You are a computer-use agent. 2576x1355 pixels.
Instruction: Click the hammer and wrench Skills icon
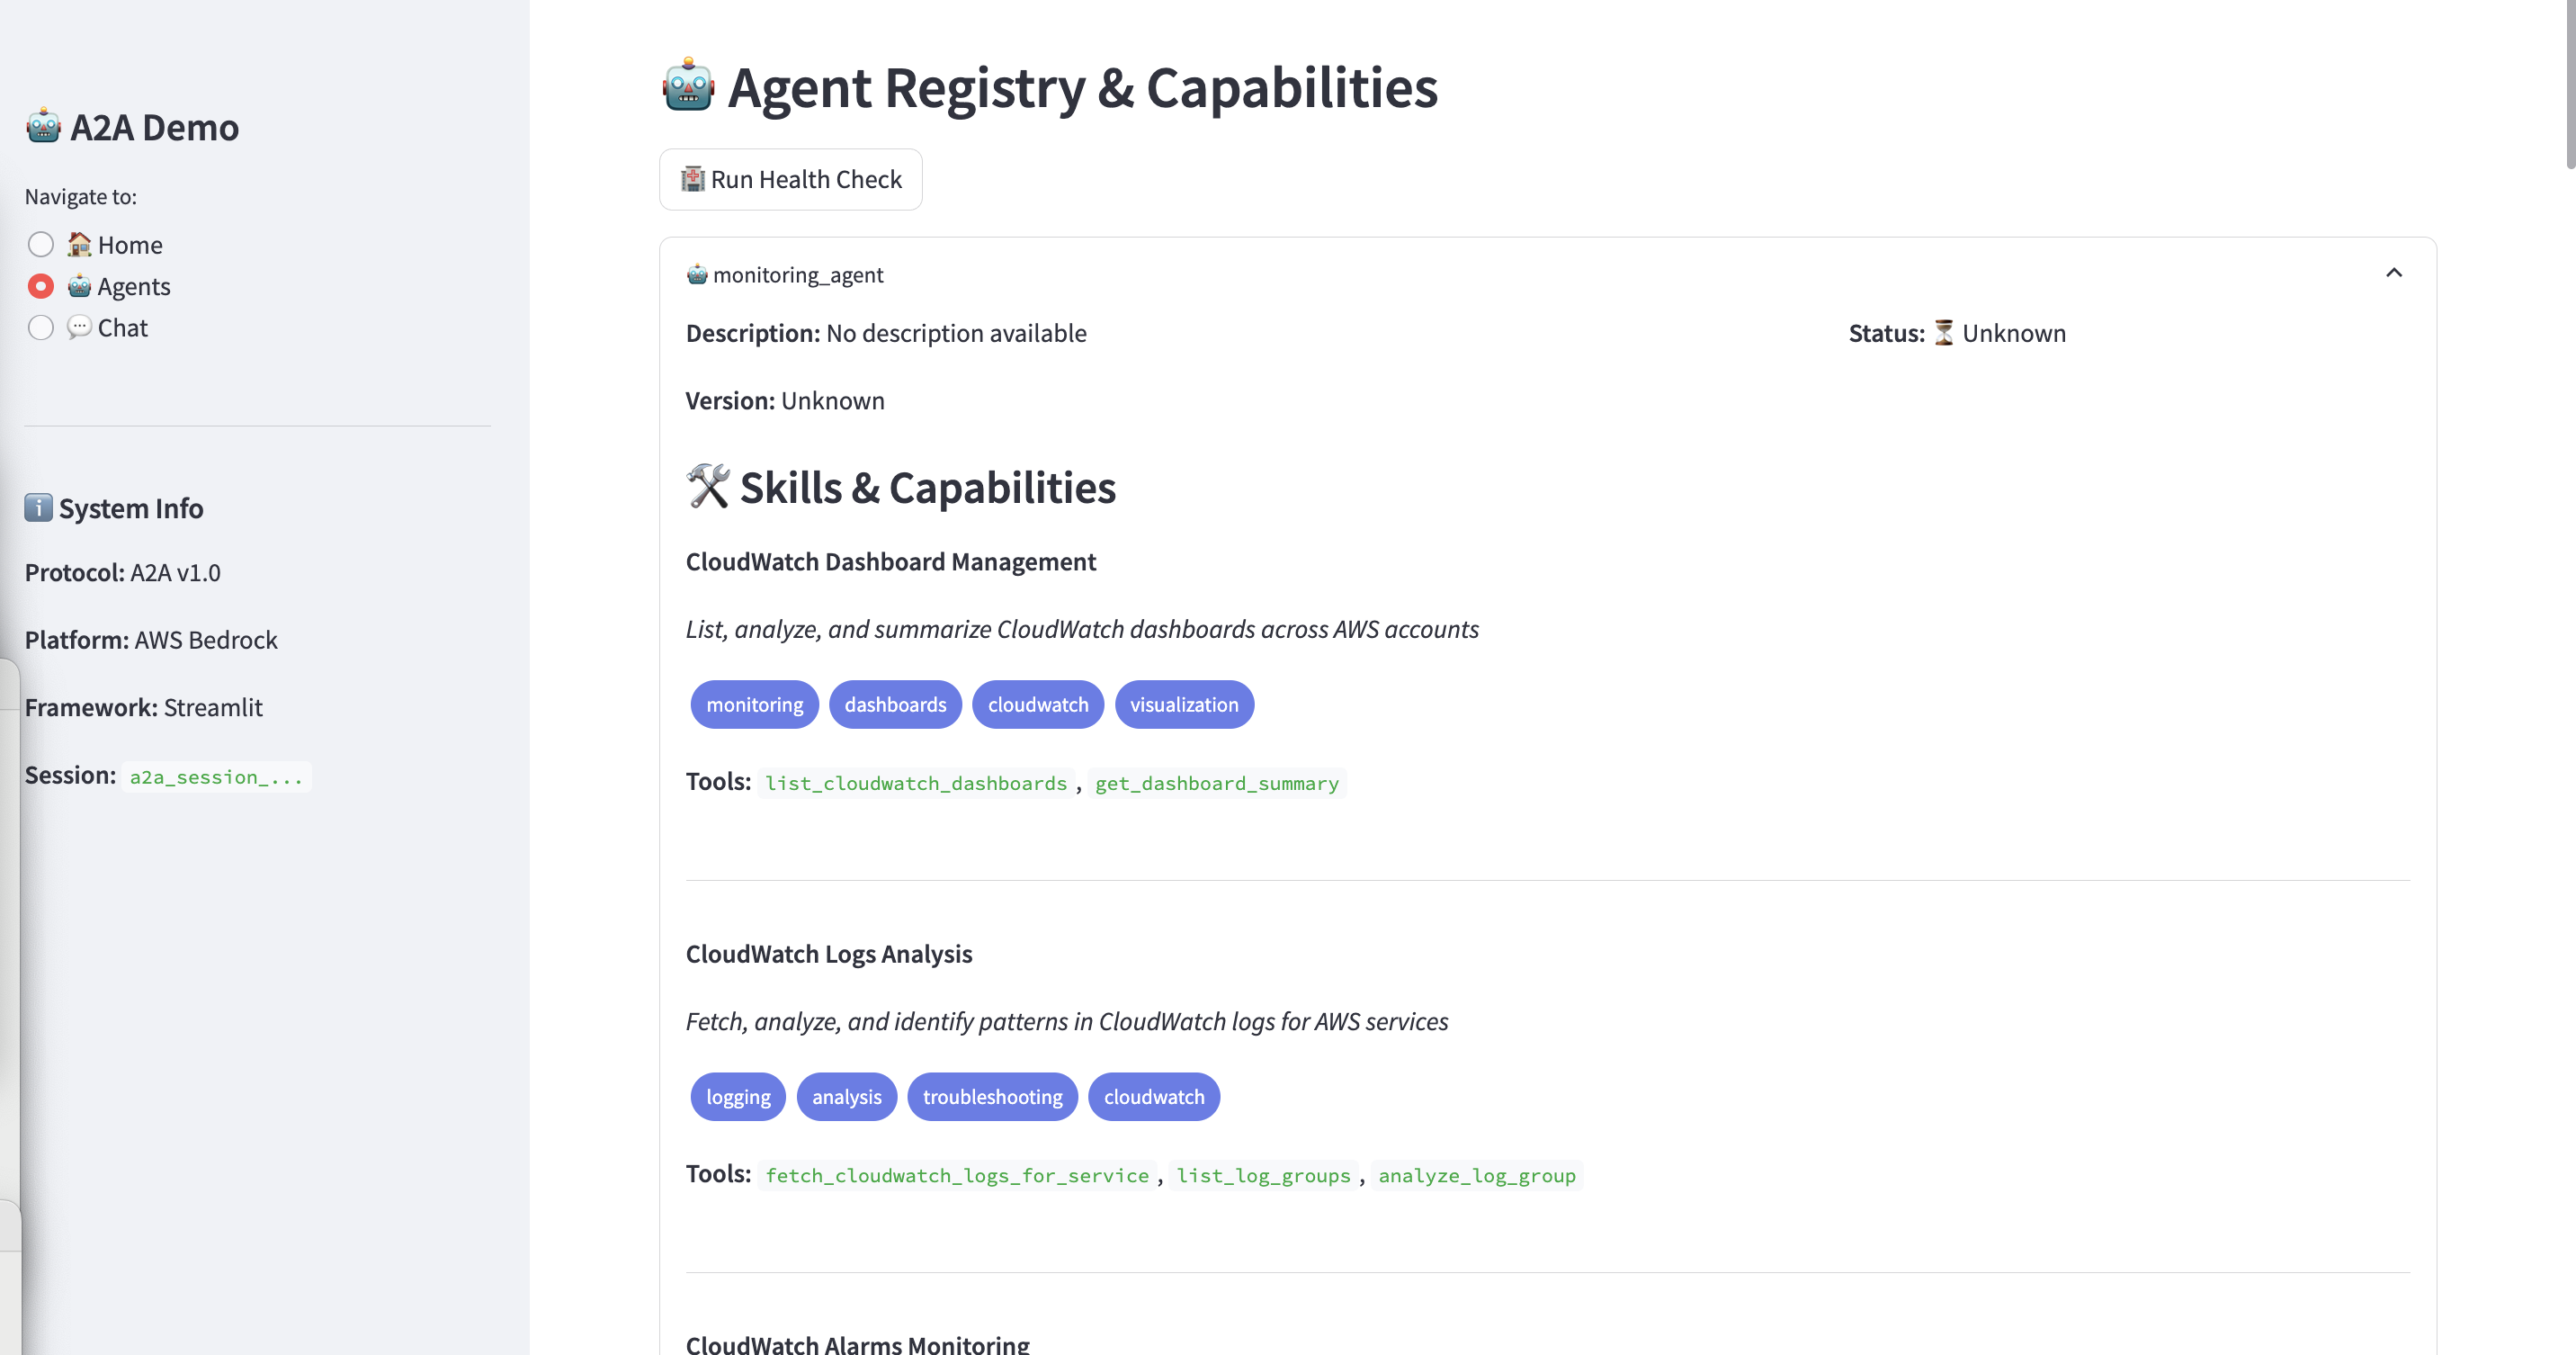point(708,486)
